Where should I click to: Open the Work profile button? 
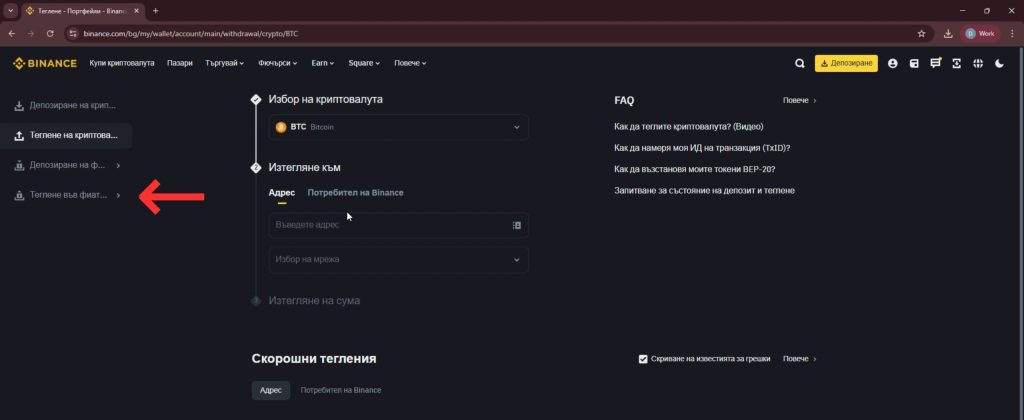pos(980,33)
